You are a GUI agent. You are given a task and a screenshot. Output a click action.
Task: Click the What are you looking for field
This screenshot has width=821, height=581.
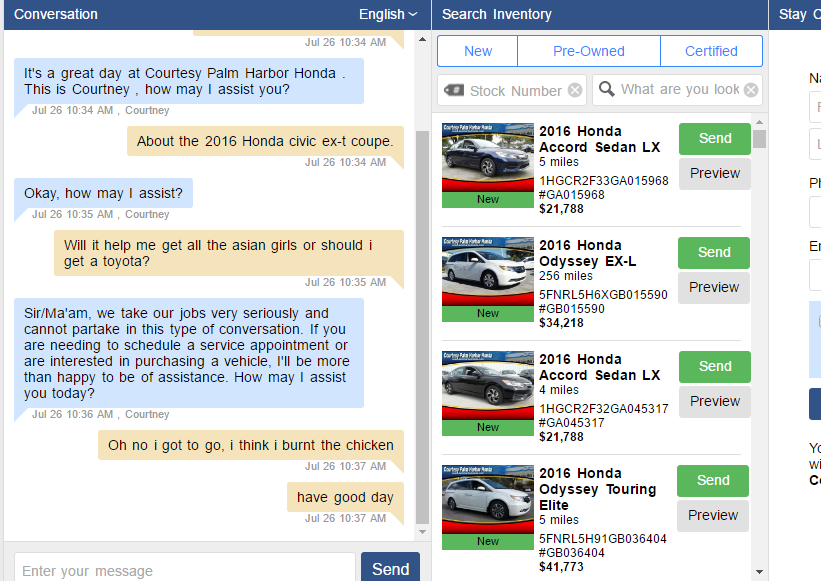coord(680,90)
